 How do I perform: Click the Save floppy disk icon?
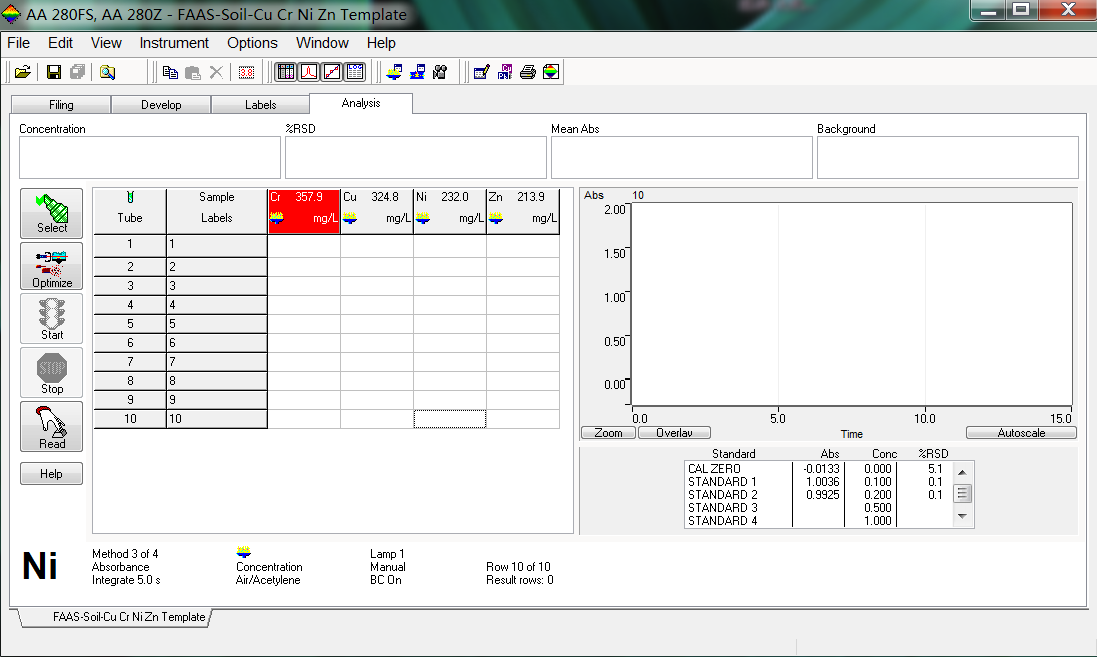(x=54, y=72)
